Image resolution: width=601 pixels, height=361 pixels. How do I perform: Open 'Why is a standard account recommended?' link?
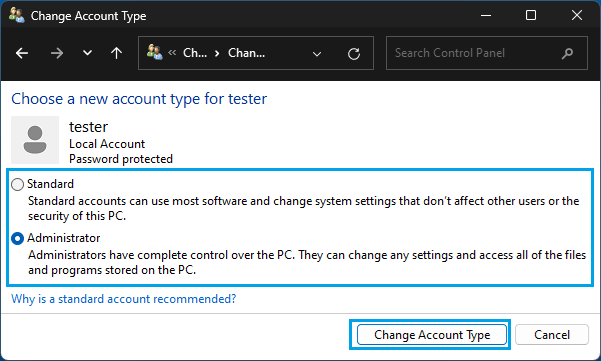[x=124, y=299]
